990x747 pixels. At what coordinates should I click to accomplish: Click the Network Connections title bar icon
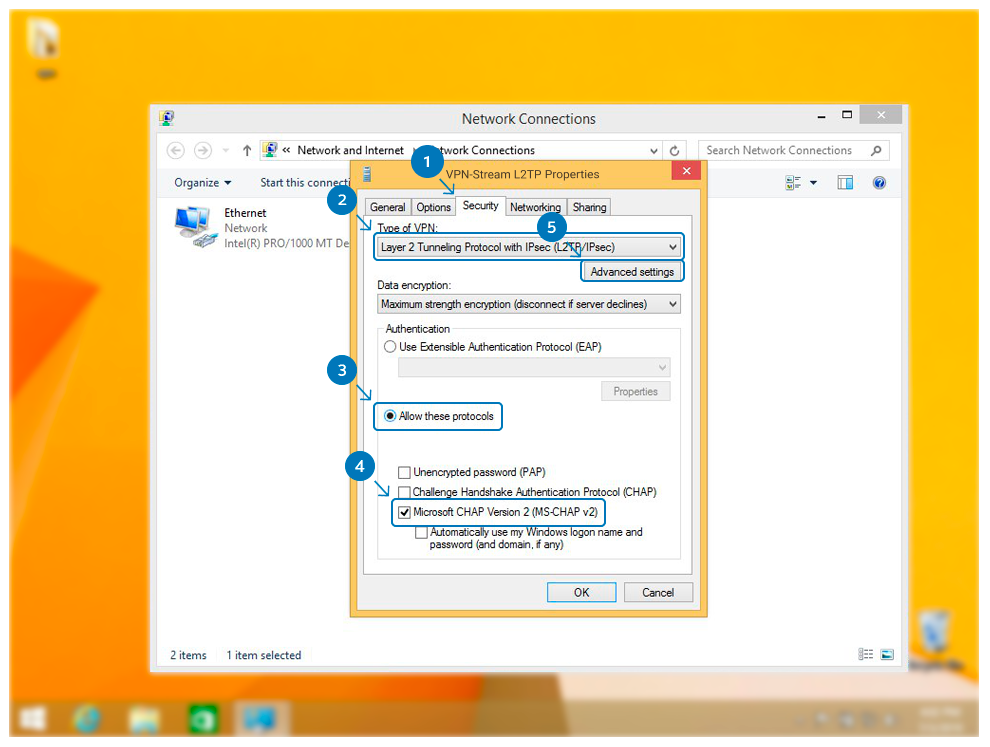(x=167, y=117)
